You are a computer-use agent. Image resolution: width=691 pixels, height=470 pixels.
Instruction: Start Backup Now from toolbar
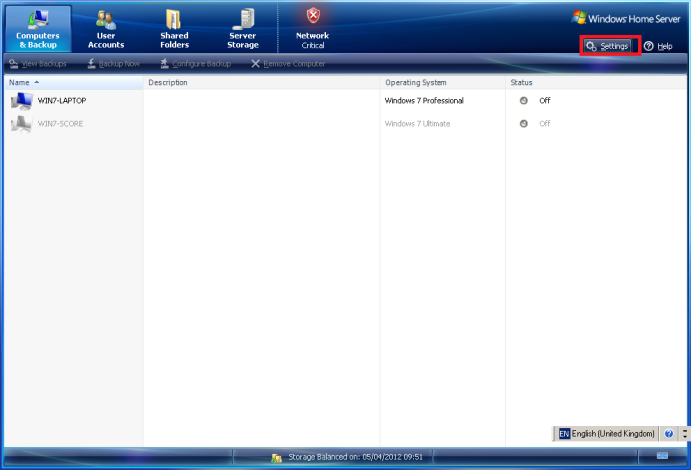click(x=113, y=64)
